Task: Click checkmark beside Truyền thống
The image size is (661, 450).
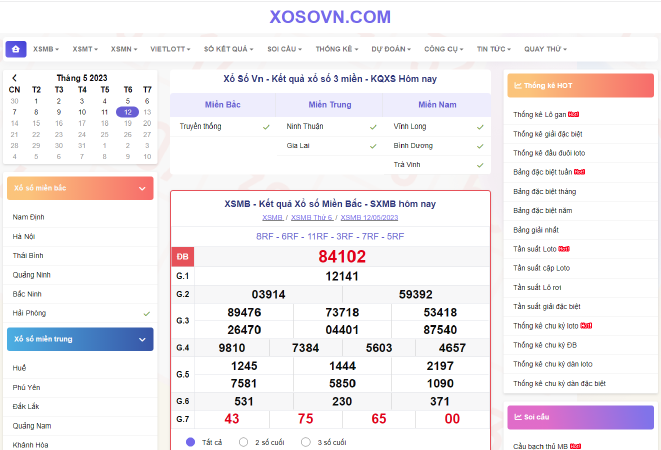Action: click(266, 127)
